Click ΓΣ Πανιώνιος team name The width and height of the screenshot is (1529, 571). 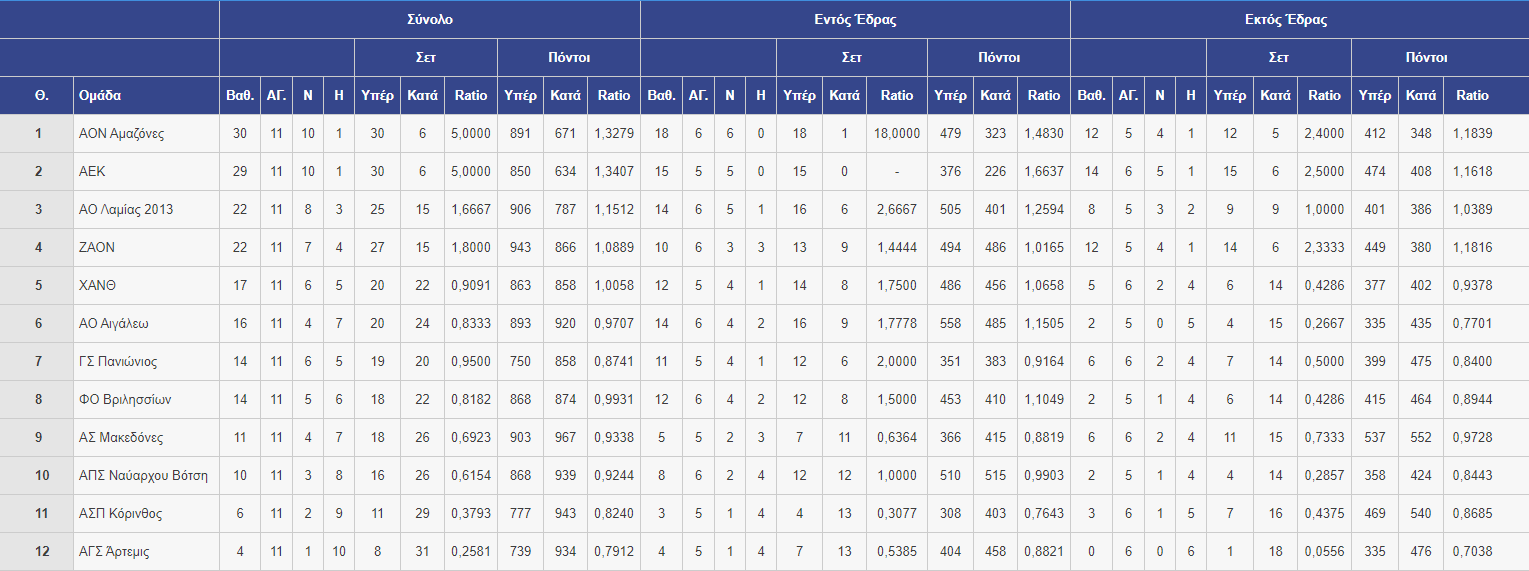click(x=118, y=361)
